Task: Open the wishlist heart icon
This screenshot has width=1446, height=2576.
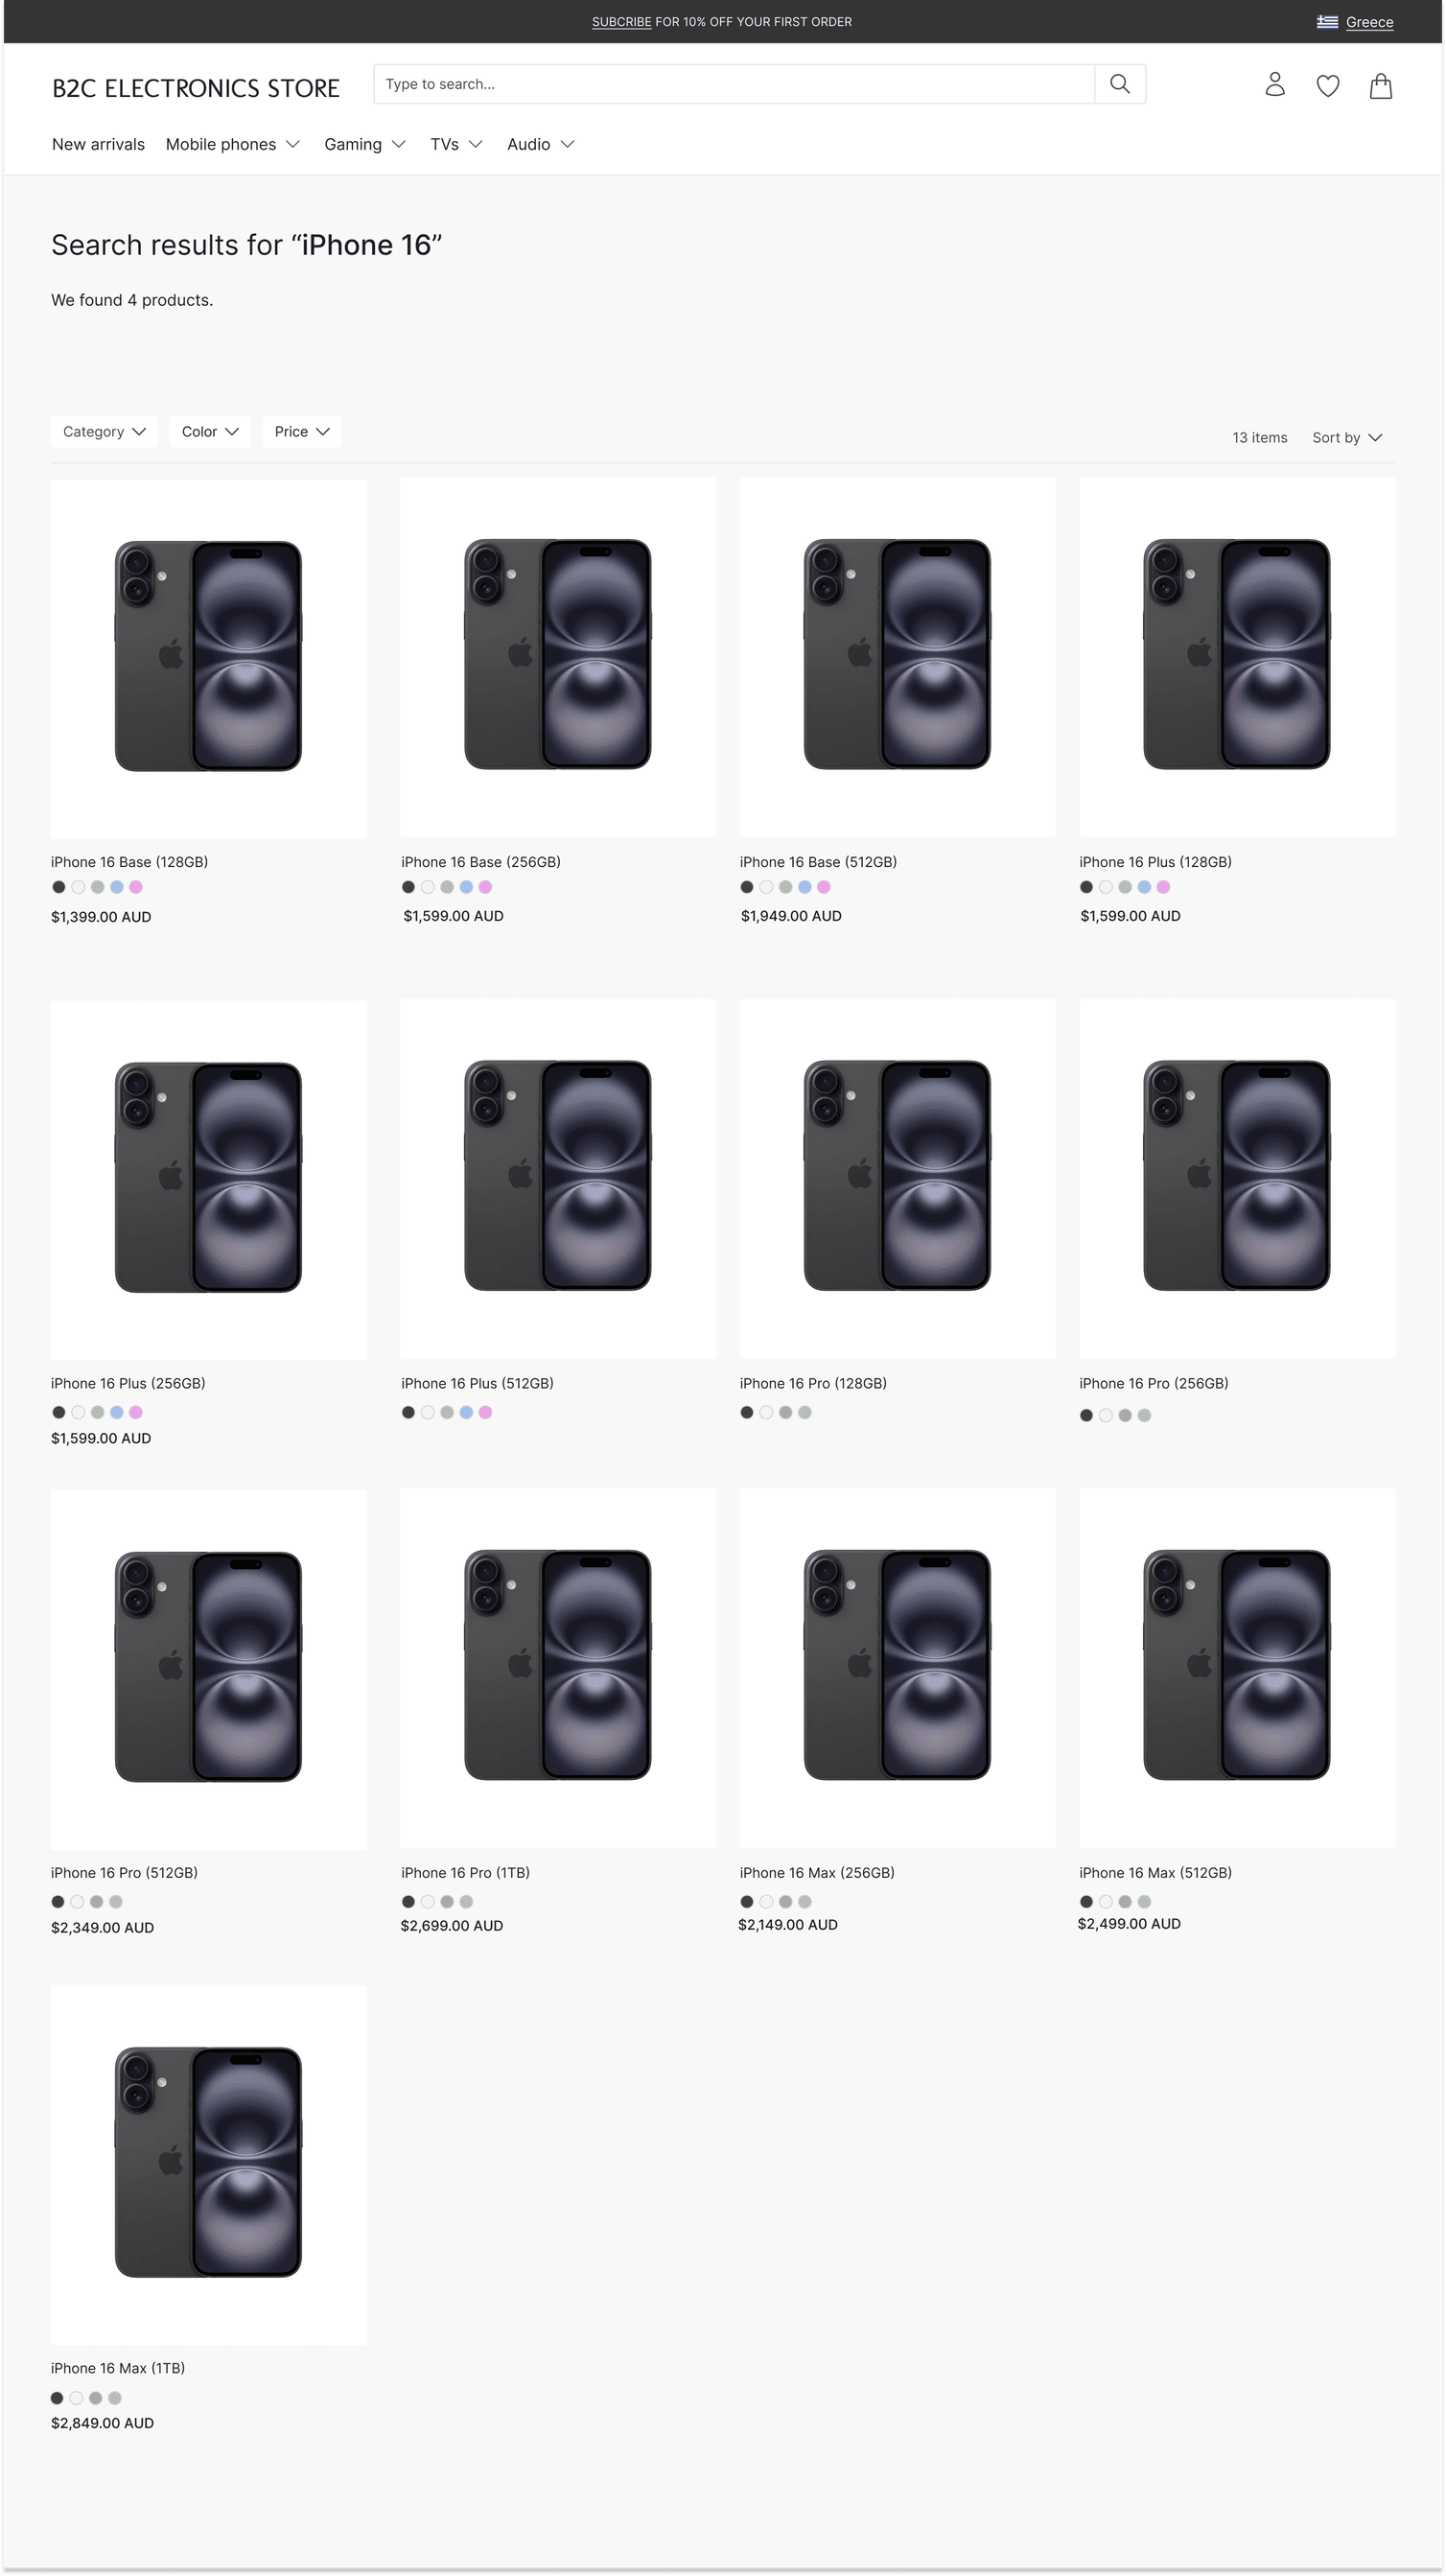Action: tap(1327, 86)
